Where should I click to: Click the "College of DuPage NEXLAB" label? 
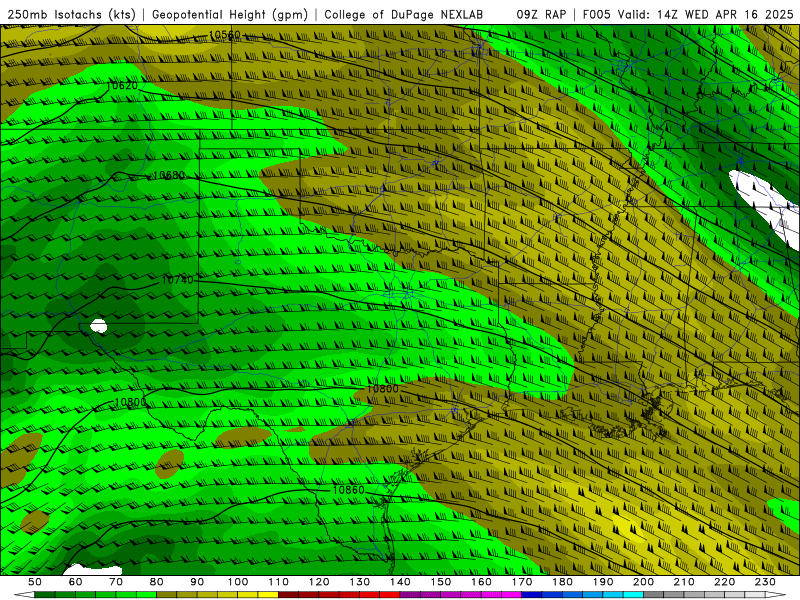tap(404, 15)
